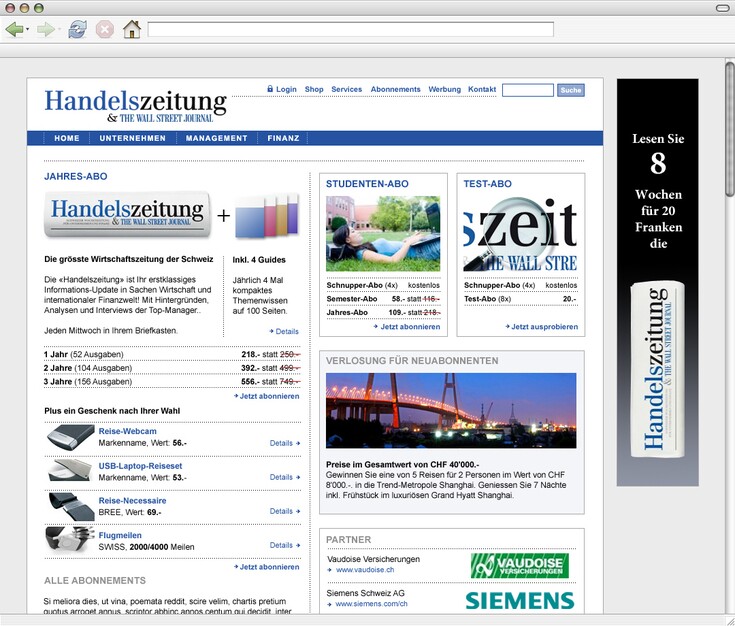
Task: Click the Login lock icon
Action: [x=270, y=89]
